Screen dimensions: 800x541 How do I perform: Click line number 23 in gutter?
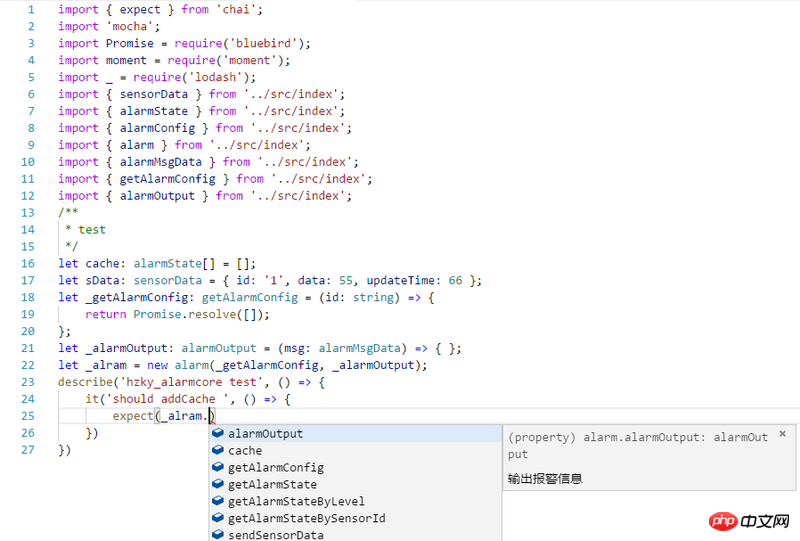(28, 382)
